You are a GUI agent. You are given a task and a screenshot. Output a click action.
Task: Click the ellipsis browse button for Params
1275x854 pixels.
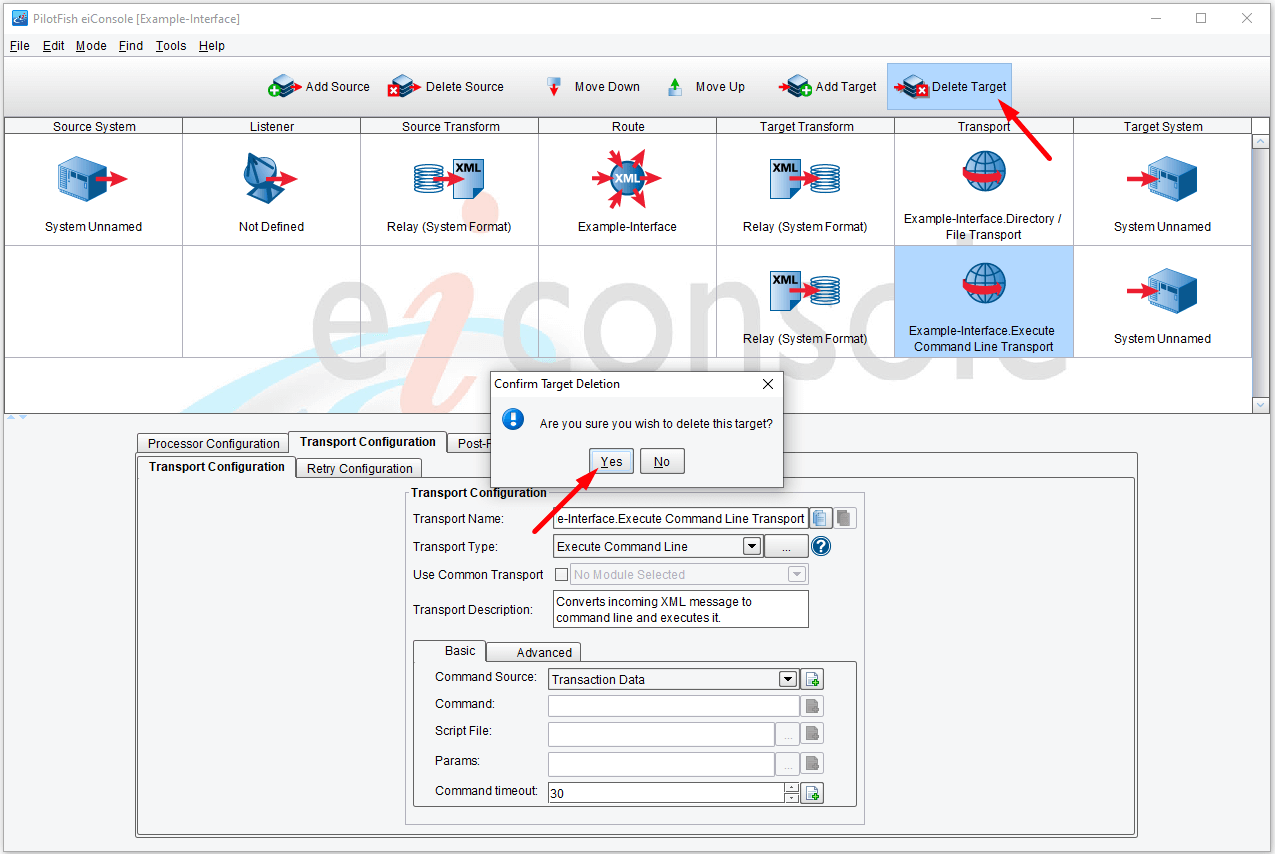pos(788,764)
